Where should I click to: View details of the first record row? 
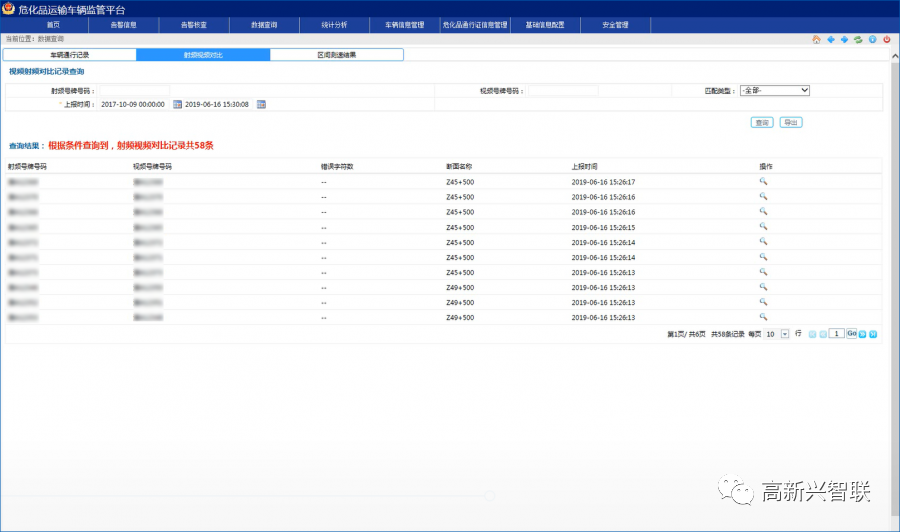[763, 182]
